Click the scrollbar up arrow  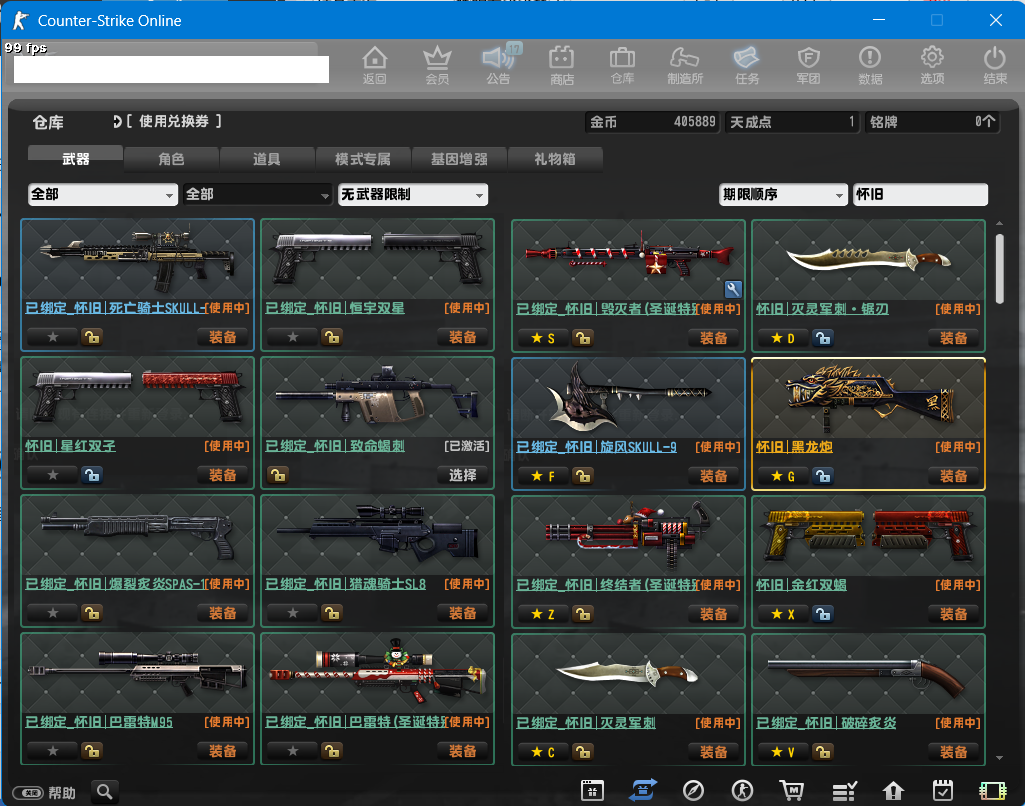[1000, 224]
